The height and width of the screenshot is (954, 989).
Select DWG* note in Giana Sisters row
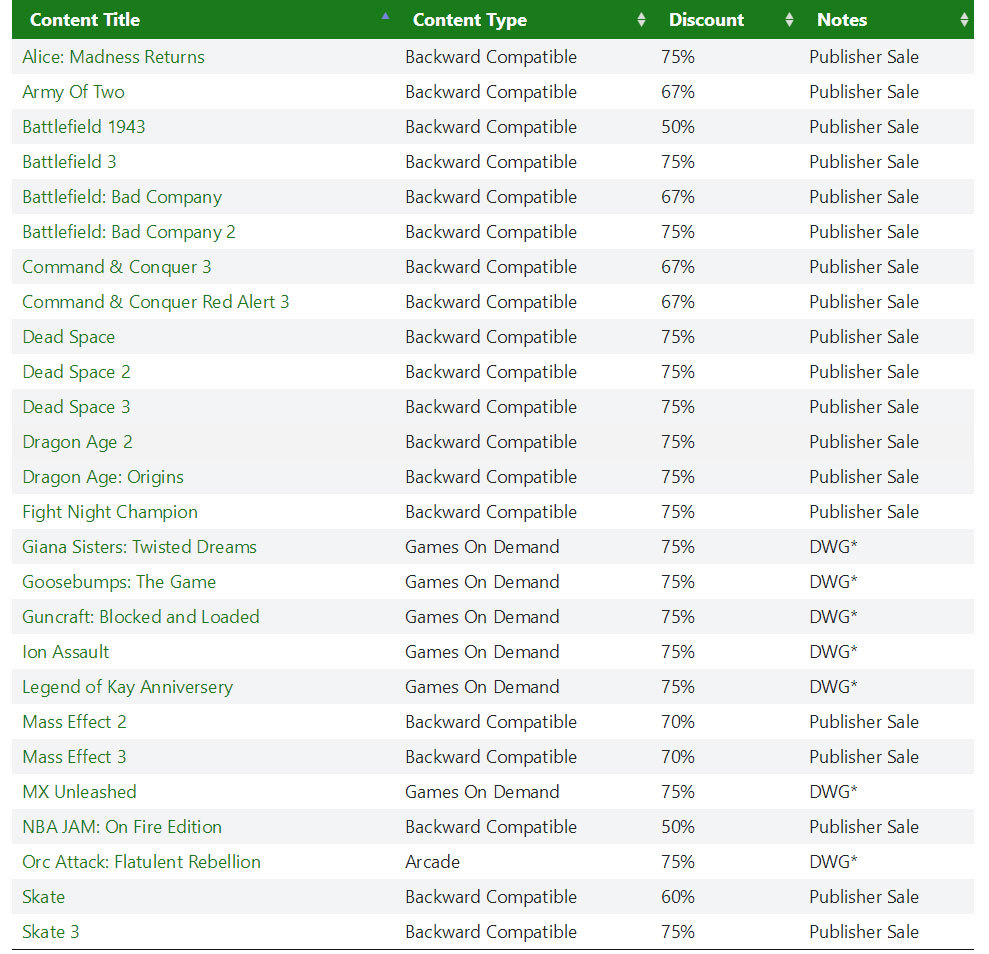tap(833, 547)
